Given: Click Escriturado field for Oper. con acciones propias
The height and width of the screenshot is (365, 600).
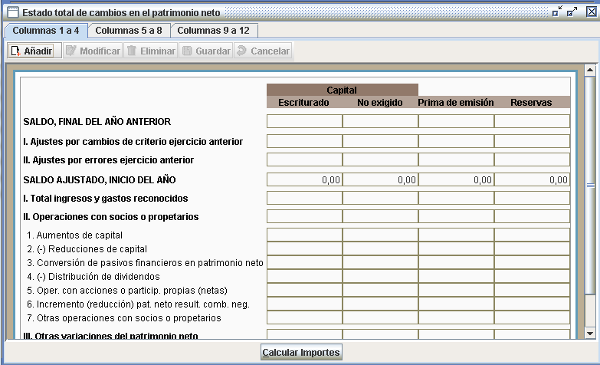Looking at the screenshot, I should pos(305,290).
